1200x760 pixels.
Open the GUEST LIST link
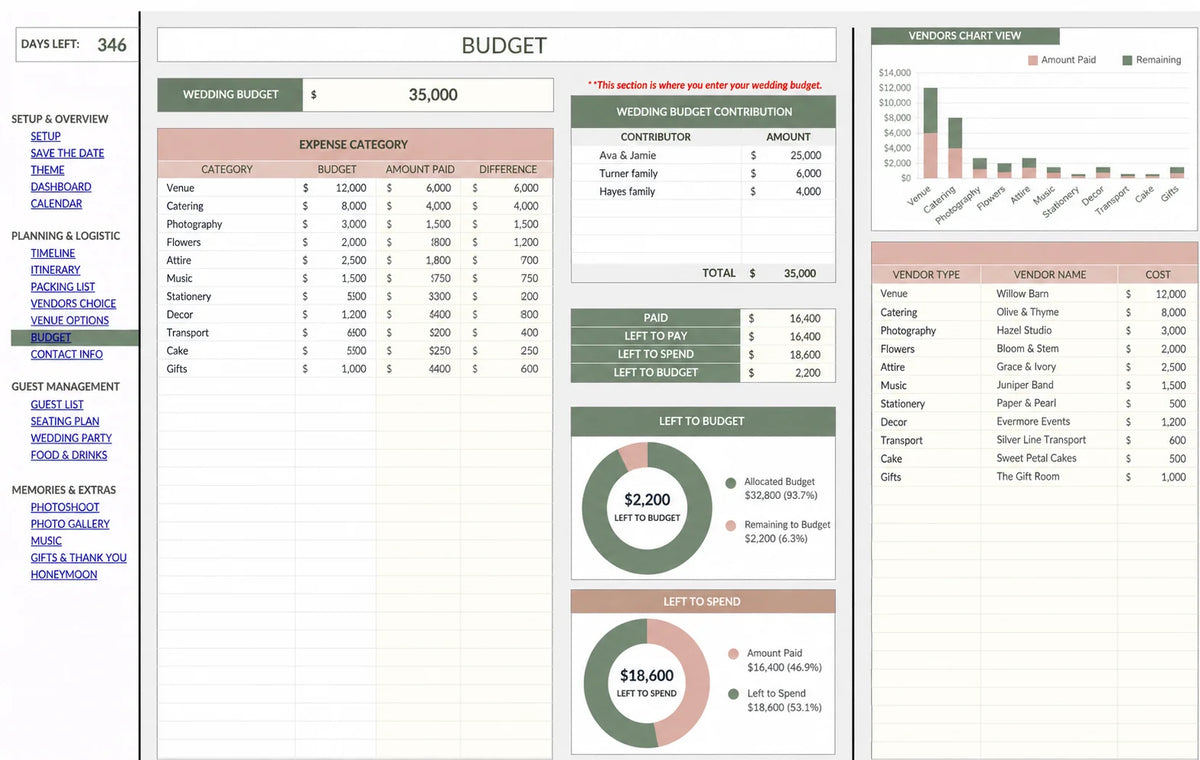[57, 405]
